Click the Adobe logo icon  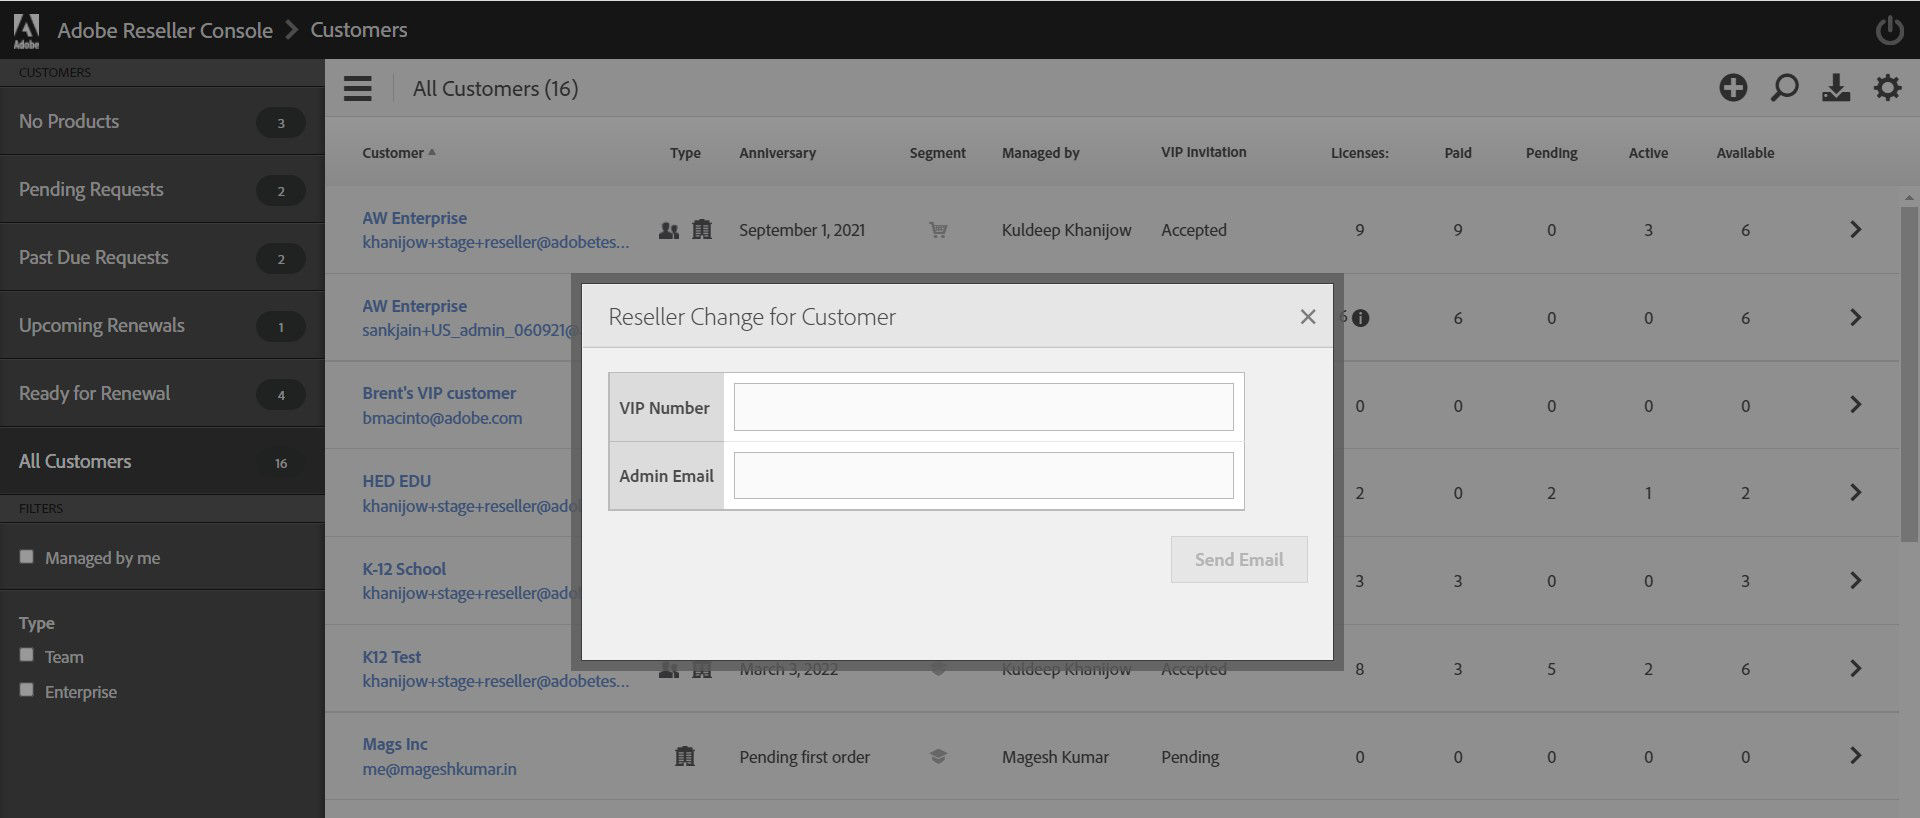[26, 30]
